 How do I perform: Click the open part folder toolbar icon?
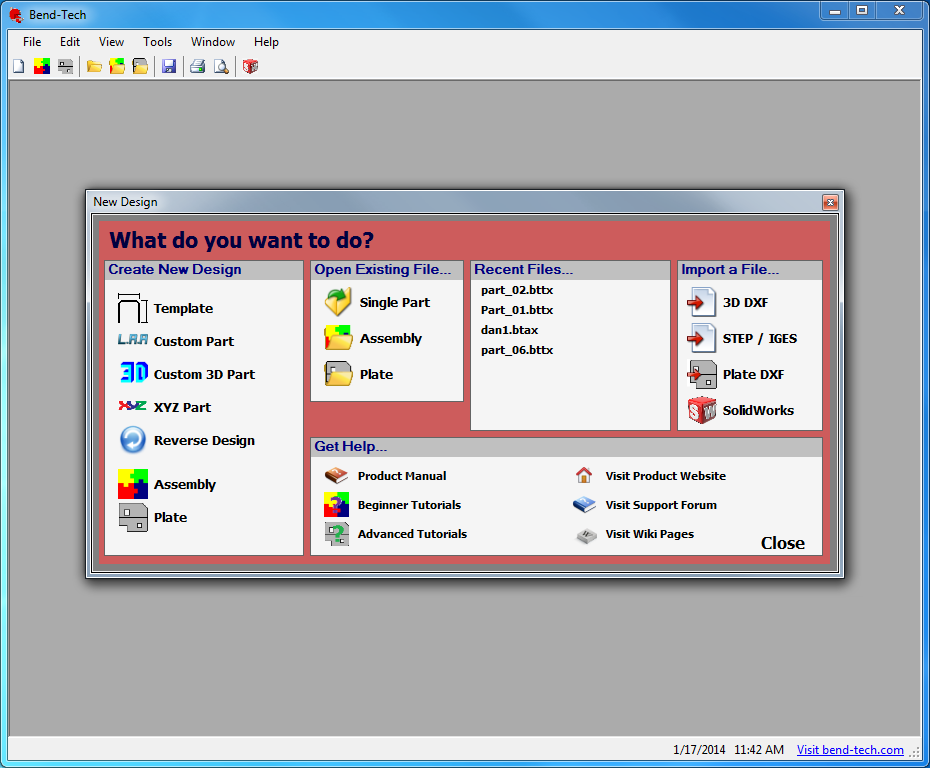pos(94,66)
